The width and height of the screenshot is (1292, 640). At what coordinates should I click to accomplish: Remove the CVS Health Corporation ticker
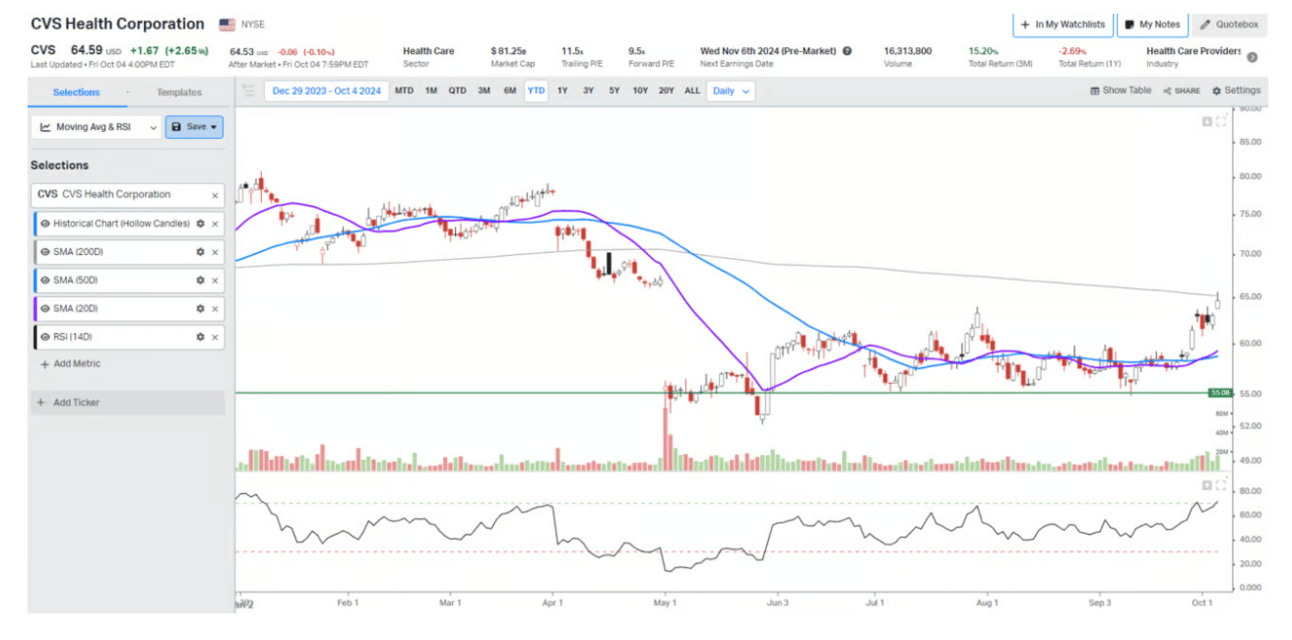click(x=214, y=195)
